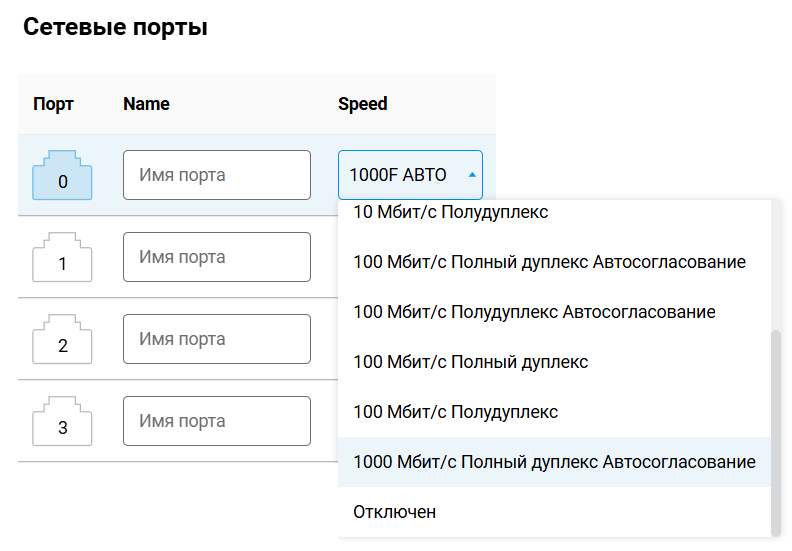Select 100 Мбит/с Полудуплекс Автосогласование option

tap(534, 312)
